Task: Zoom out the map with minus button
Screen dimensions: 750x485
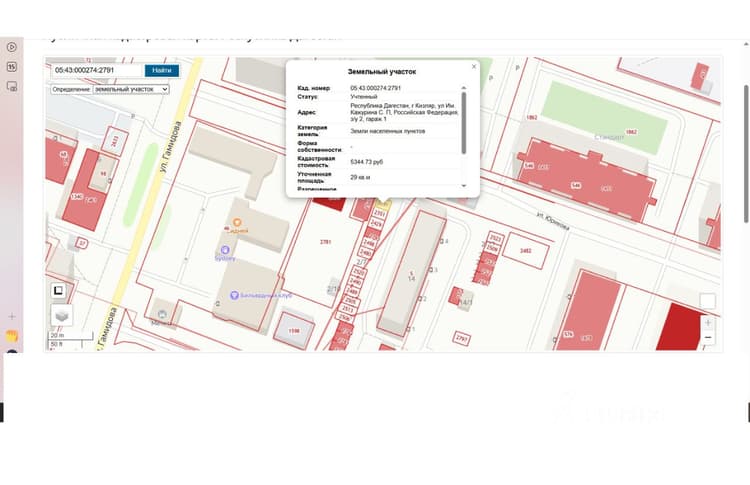Action: coord(708,337)
